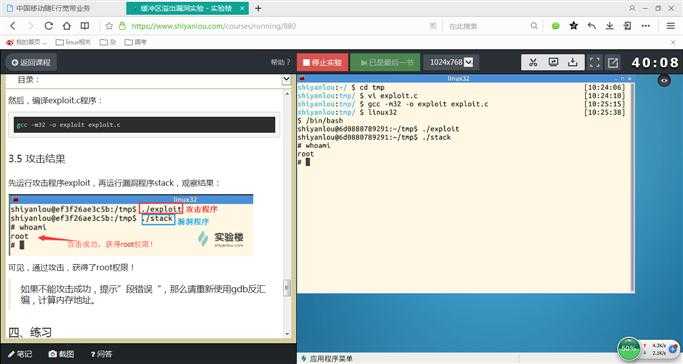Click the attack result screenshot in tutorial

point(131,225)
